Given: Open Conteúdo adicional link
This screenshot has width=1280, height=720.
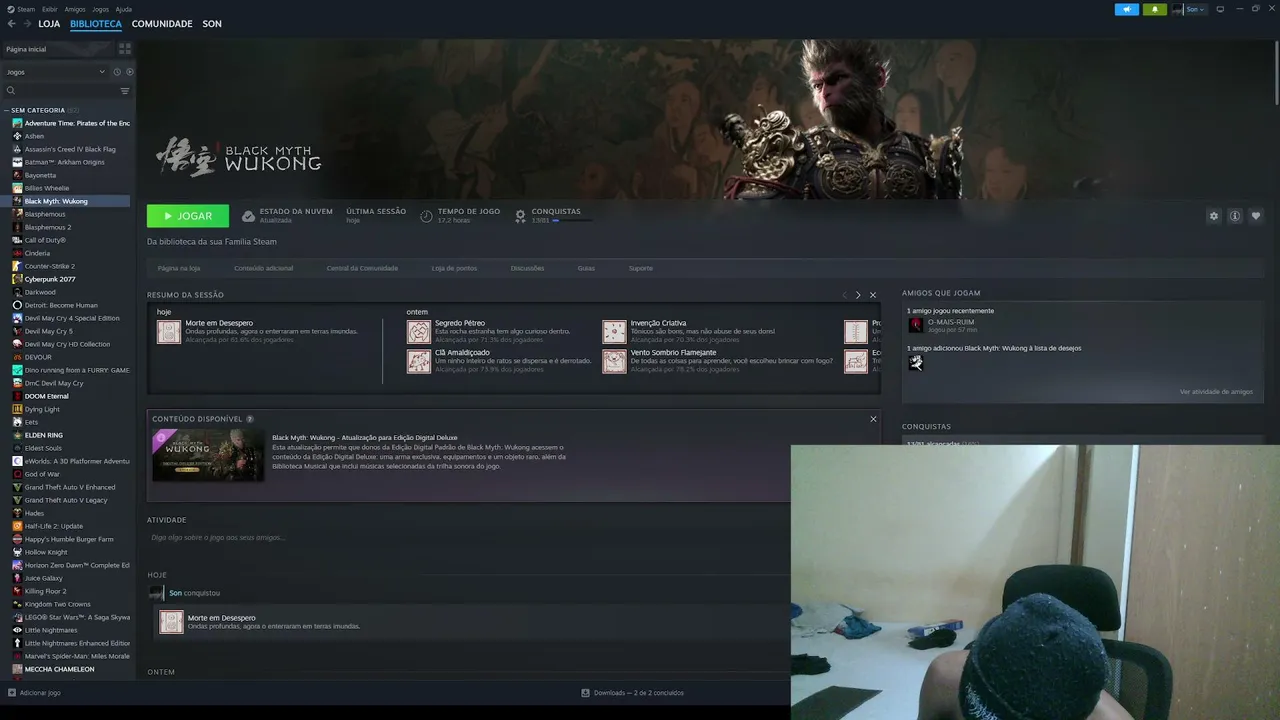Looking at the screenshot, I should 264,268.
